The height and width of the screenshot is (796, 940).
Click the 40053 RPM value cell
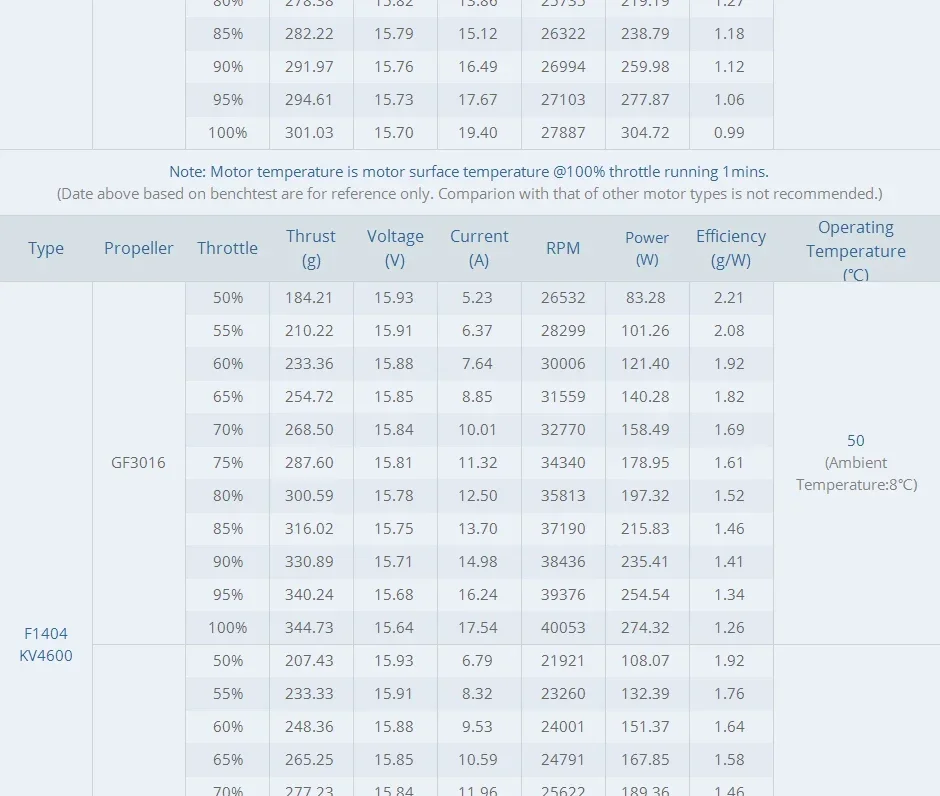(x=563, y=628)
